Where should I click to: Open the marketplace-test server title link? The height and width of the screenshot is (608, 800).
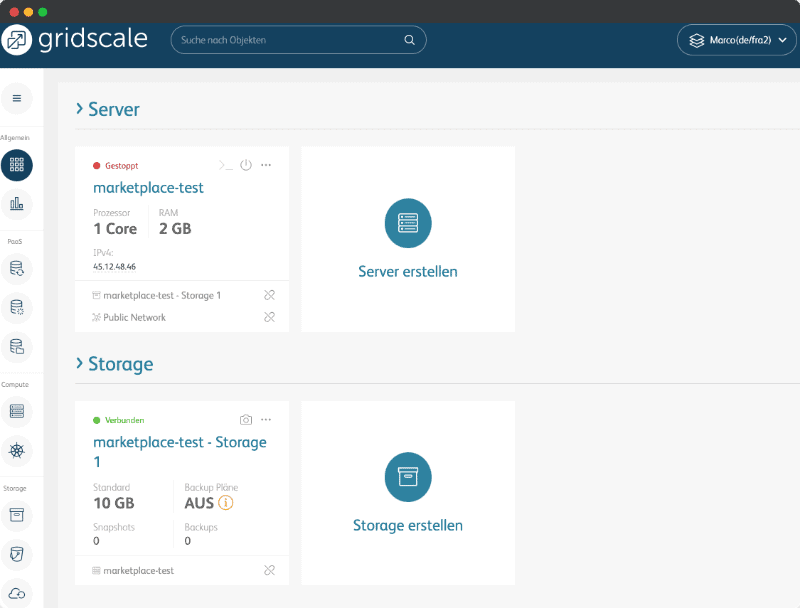coord(148,188)
